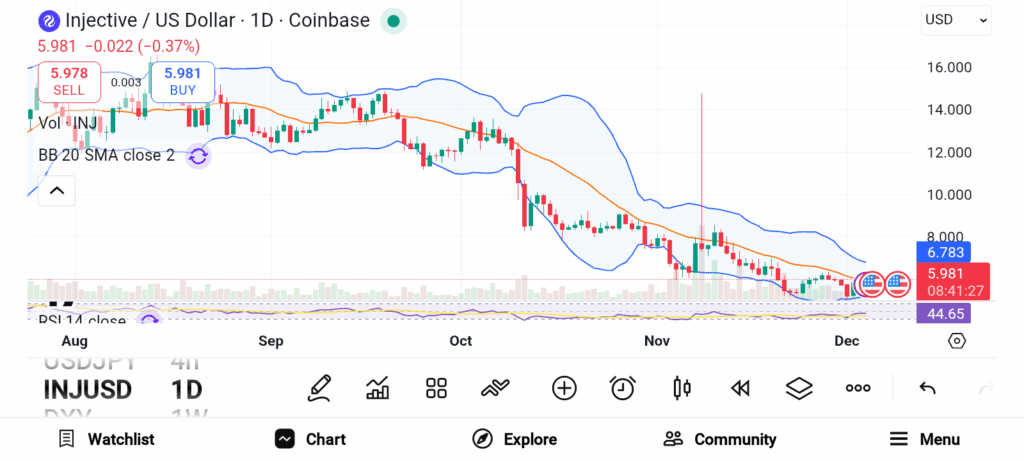Click the plus circle add icon
The image size is (1024, 461).
click(564, 388)
